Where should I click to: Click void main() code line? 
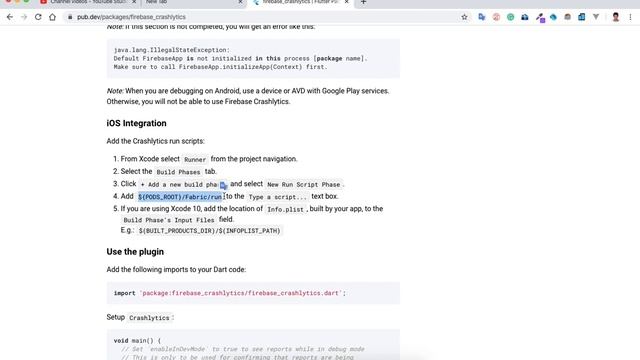tap(138, 340)
